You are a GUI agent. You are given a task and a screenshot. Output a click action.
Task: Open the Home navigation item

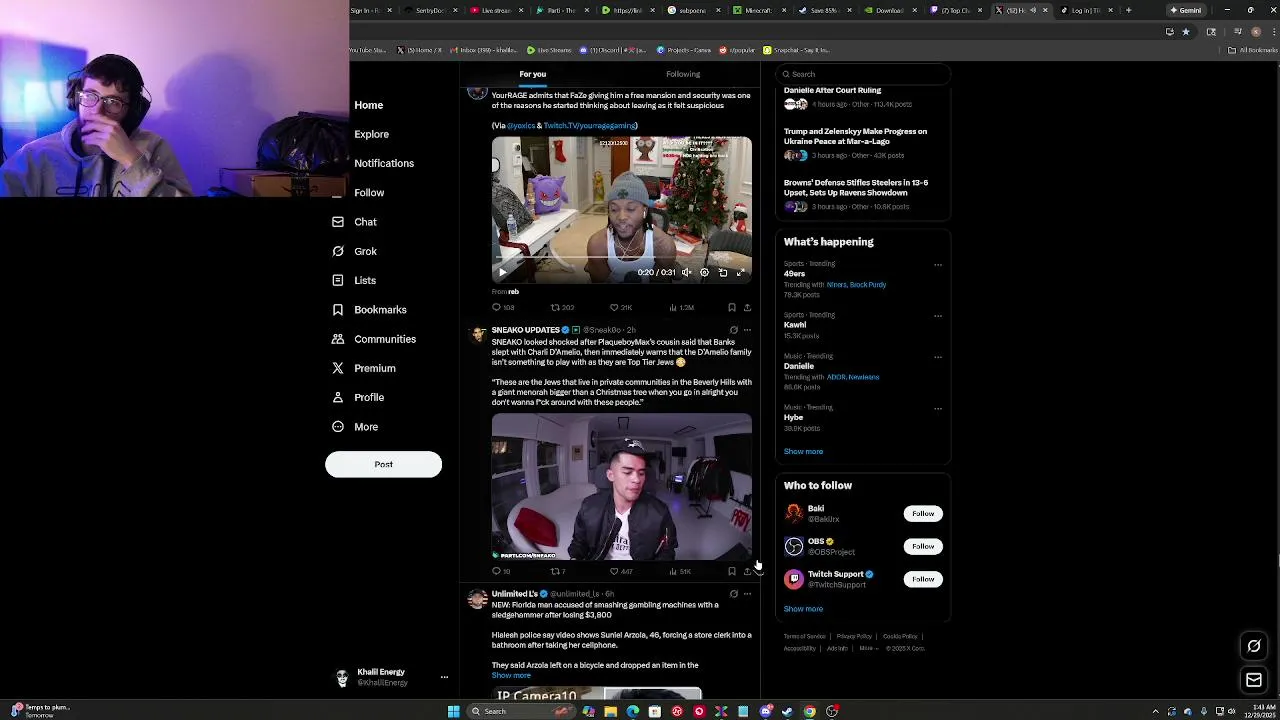point(368,105)
